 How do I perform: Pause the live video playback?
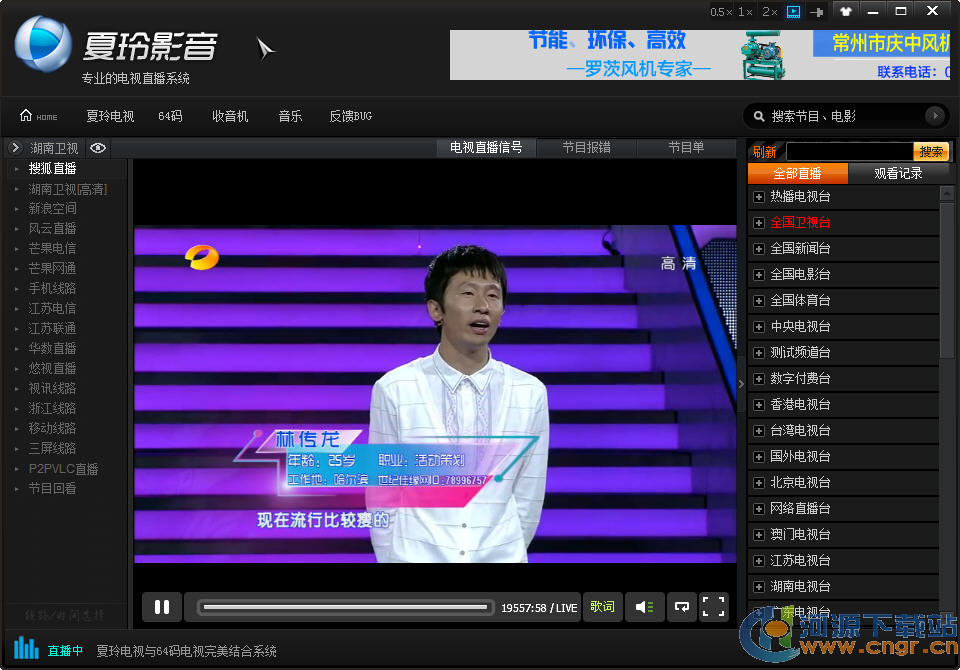pos(162,607)
